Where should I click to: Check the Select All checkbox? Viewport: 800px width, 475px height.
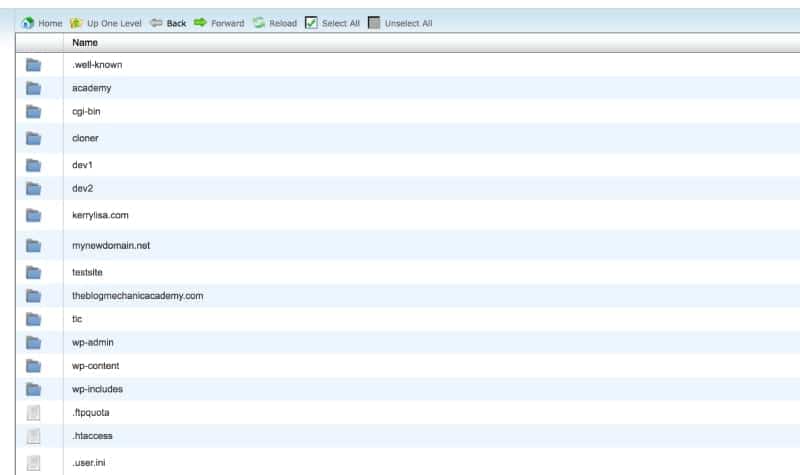click(x=311, y=23)
